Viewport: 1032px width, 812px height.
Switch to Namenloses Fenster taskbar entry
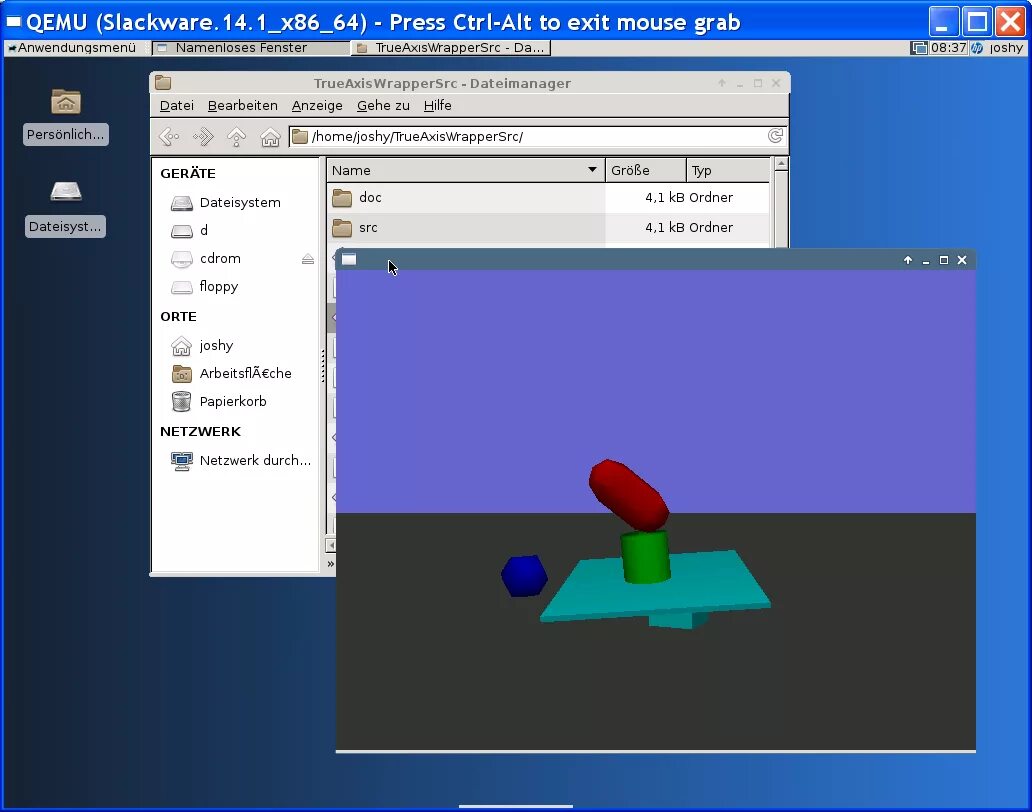[x=250, y=47]
